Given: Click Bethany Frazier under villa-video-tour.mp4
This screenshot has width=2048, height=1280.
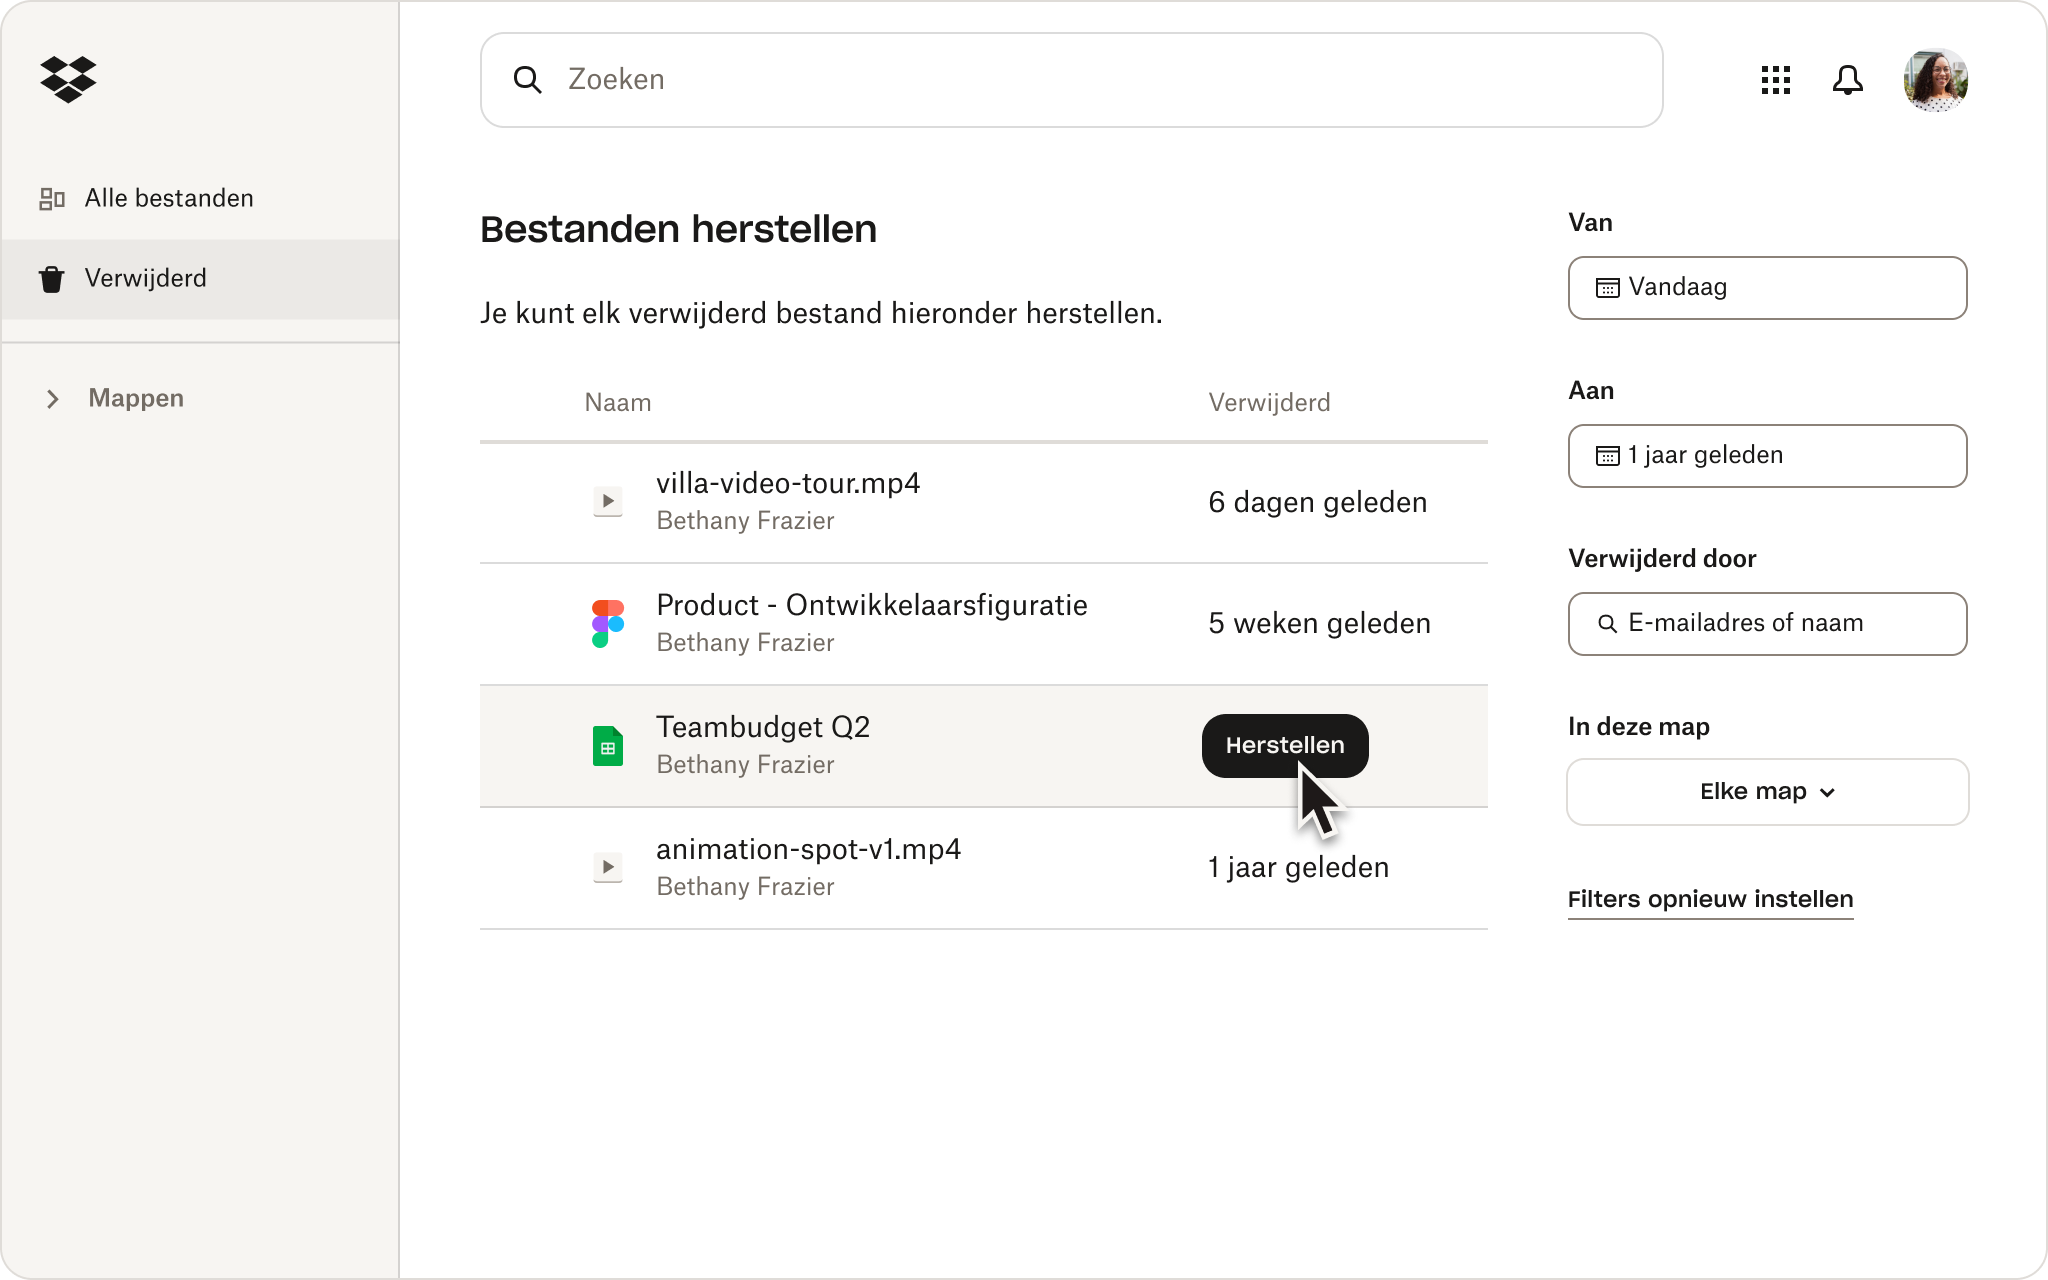Looking at the screenshot, I should (745, 521).
